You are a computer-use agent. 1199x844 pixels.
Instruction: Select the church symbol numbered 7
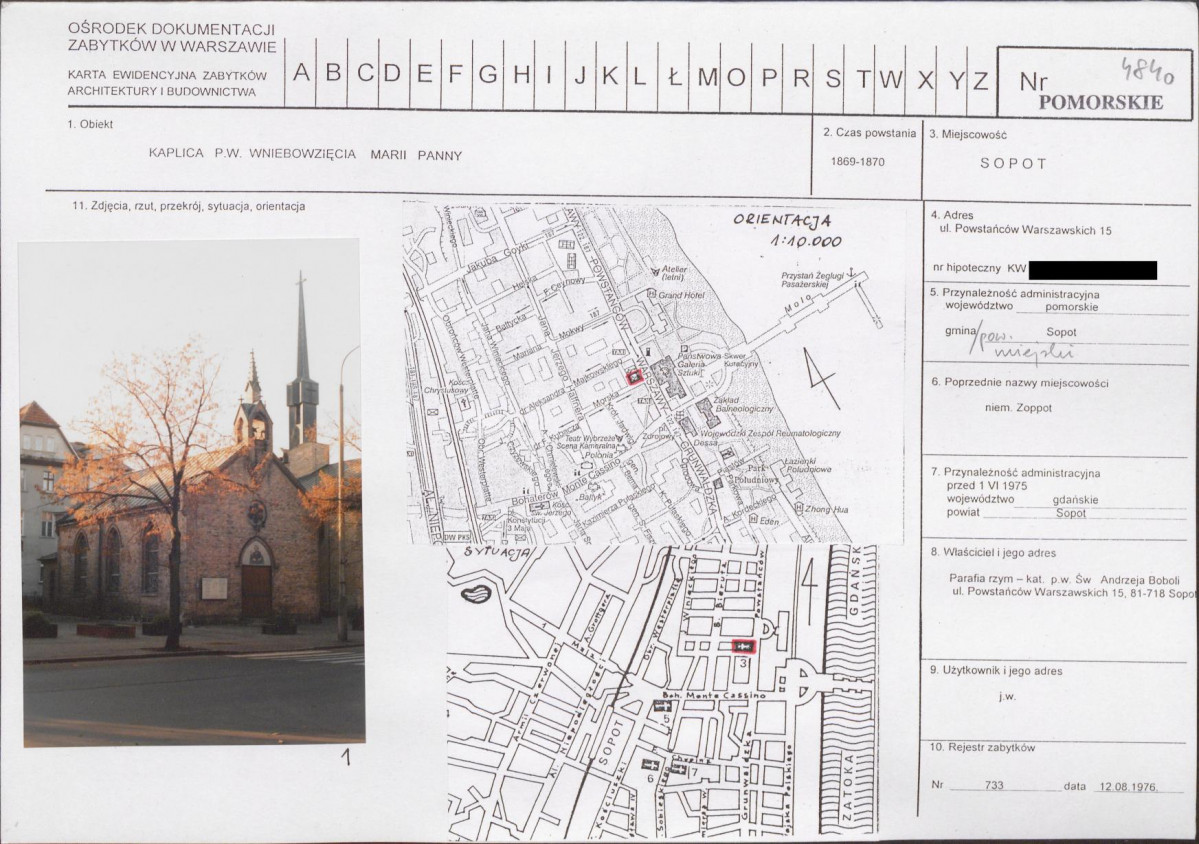click(678, 769)
